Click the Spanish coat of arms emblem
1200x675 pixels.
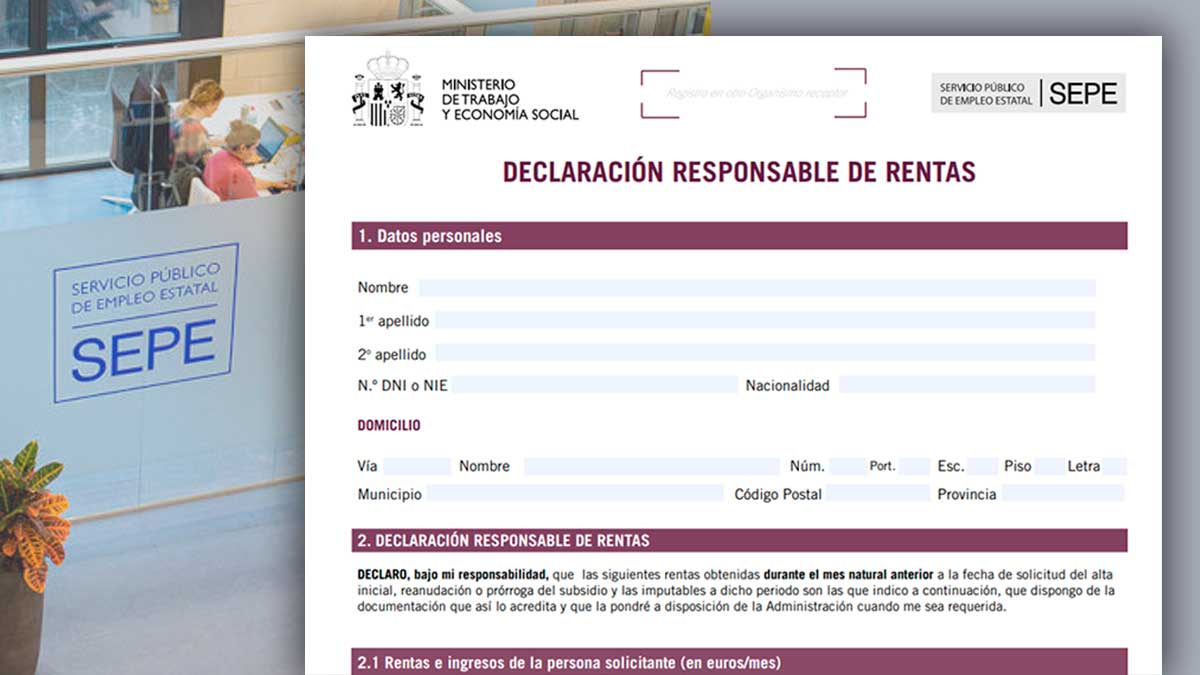click(387, 91)
